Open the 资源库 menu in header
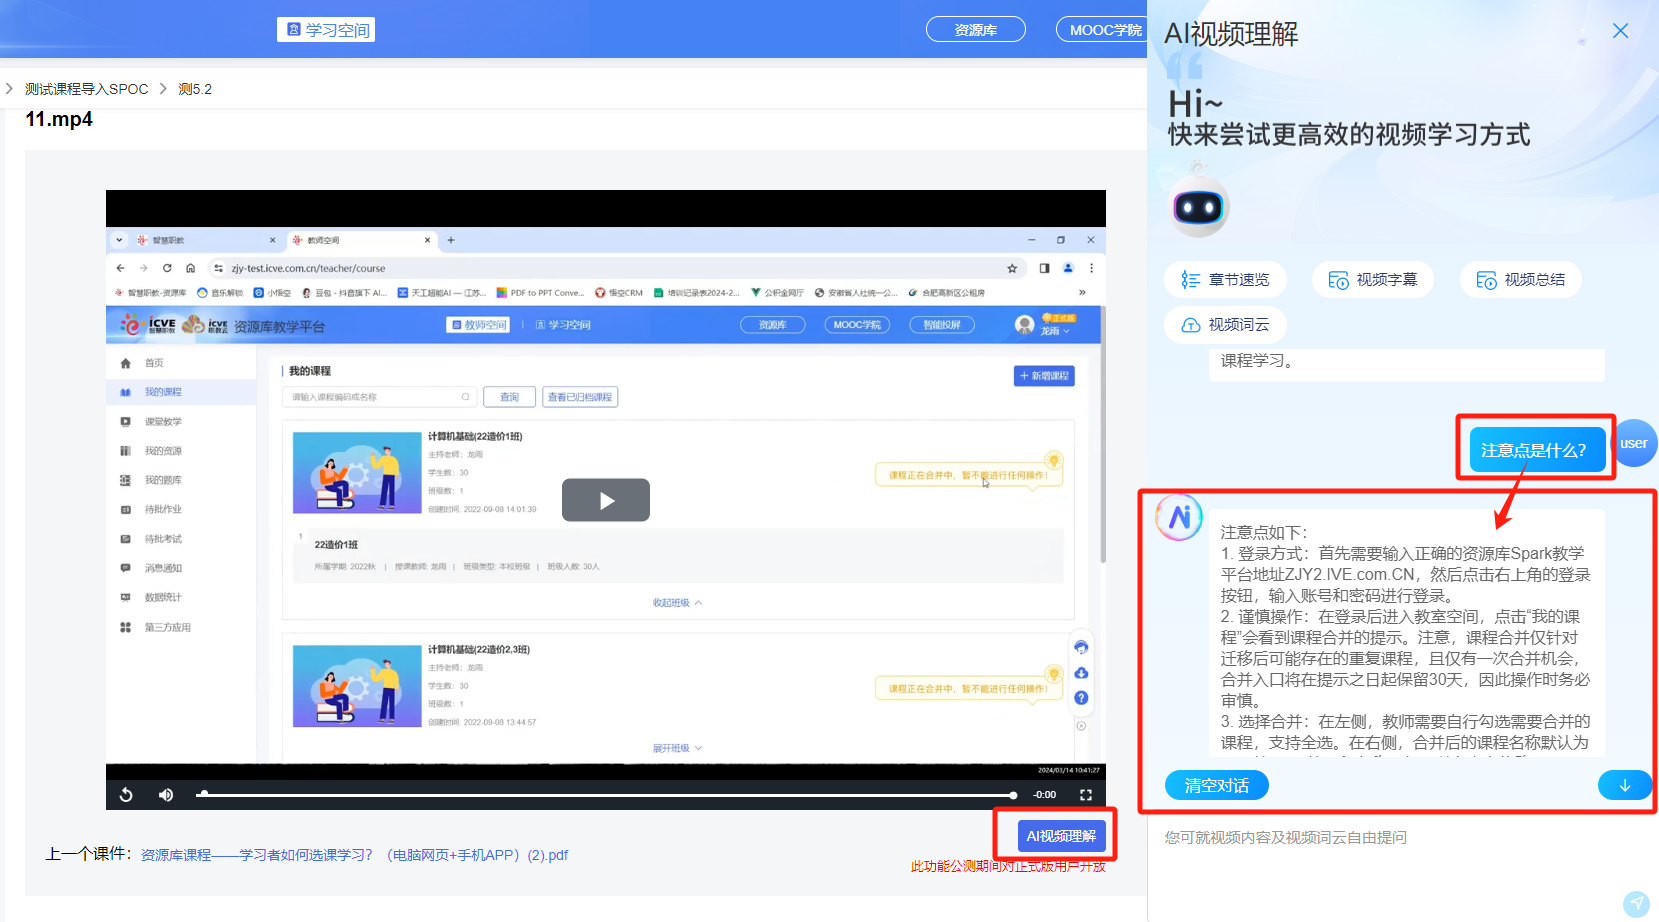The width and height of the screenshot is (1659, 922). (975, 30)
